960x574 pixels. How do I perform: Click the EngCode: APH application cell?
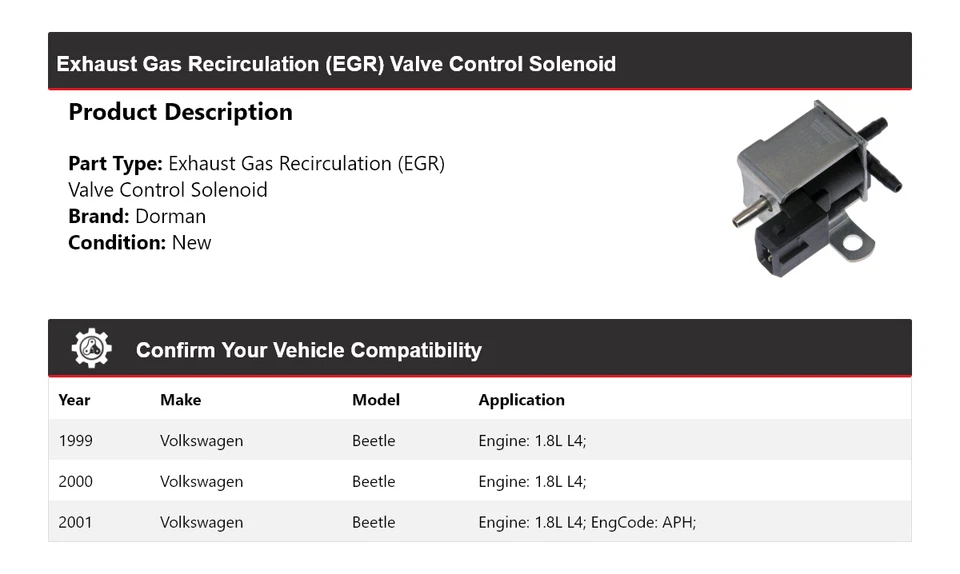[x=587, y=522]
